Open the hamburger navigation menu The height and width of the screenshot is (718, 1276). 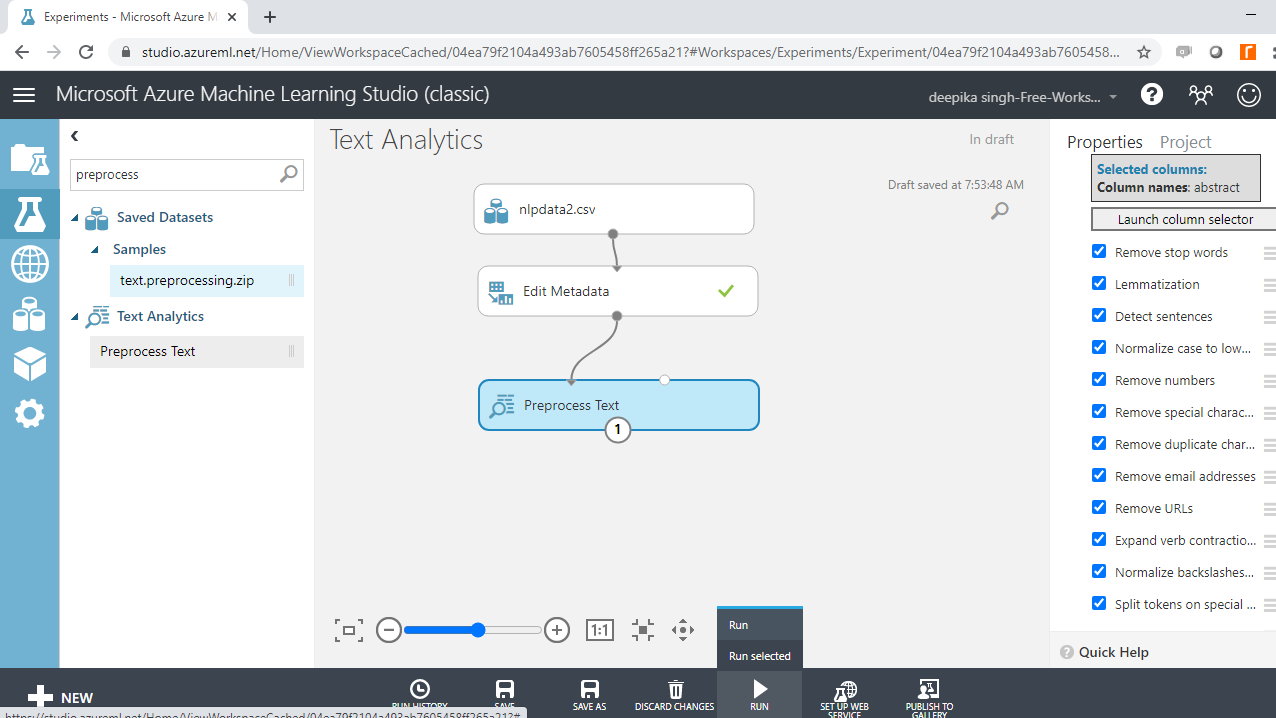point(24,95)
